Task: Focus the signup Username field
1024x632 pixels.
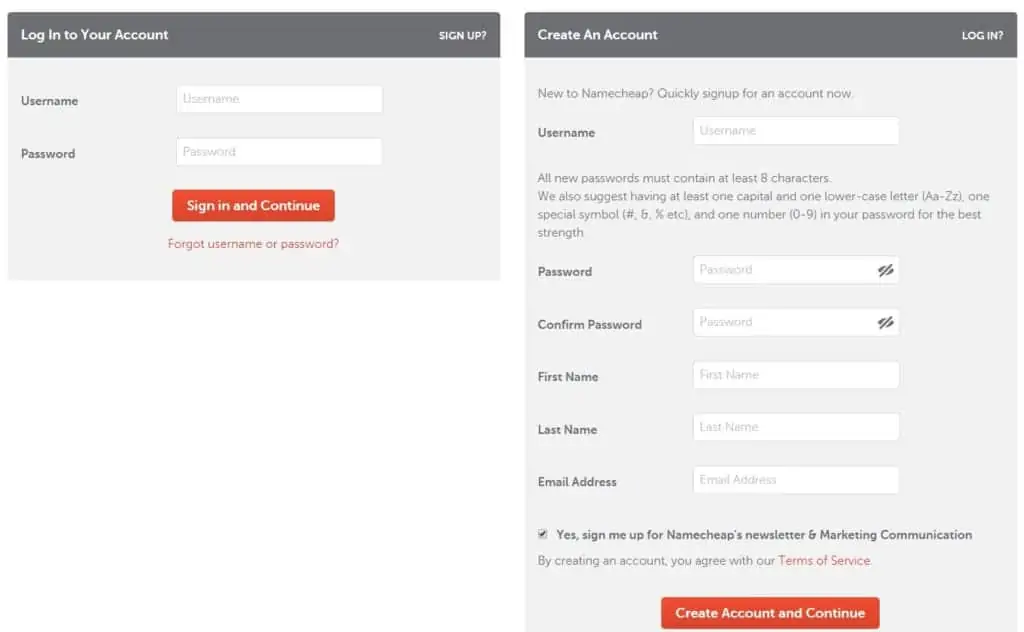Action: 796,131
